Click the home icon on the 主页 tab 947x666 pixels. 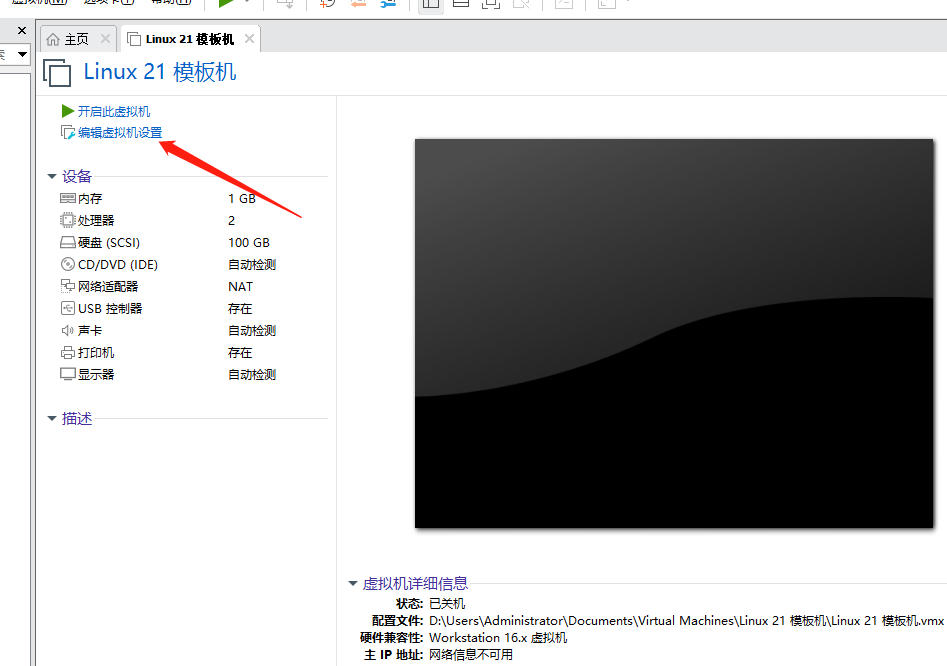click(x=53, y=39)
